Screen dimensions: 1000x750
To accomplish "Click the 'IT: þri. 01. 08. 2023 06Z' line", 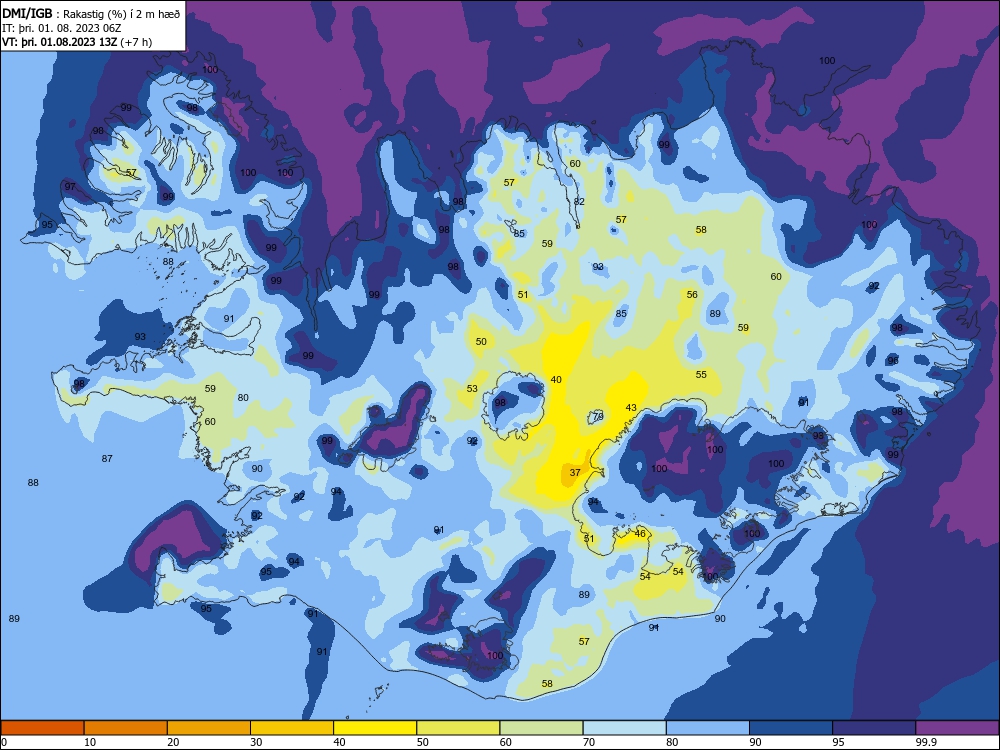I will (x=62, y=28).
